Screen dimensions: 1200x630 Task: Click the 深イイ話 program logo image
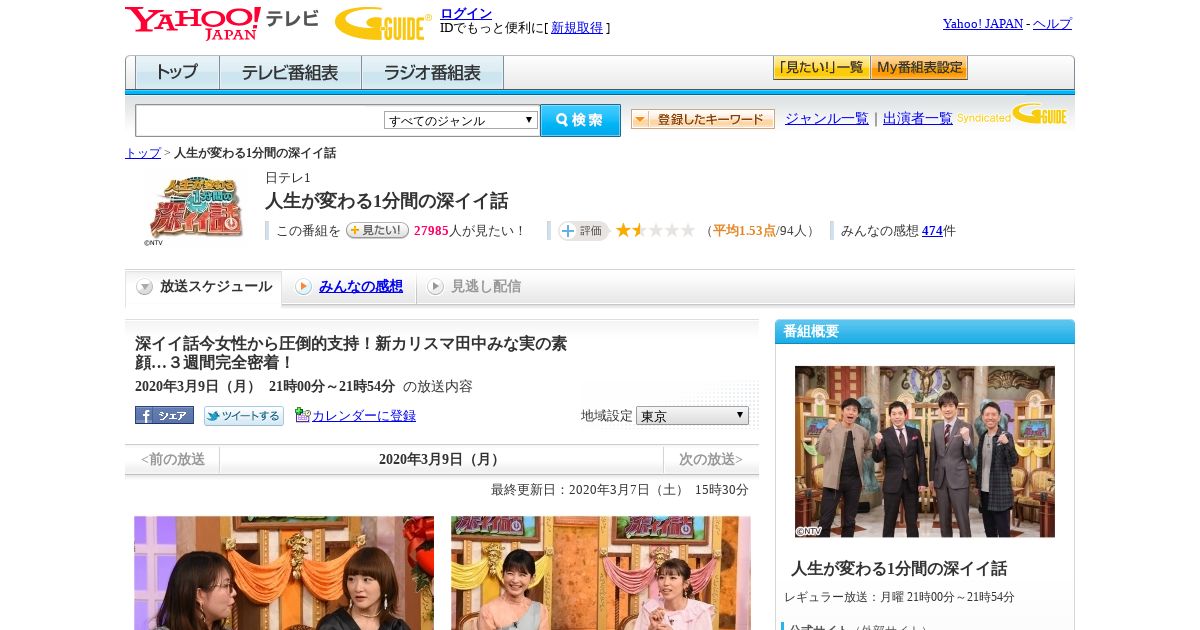(194, 209)
